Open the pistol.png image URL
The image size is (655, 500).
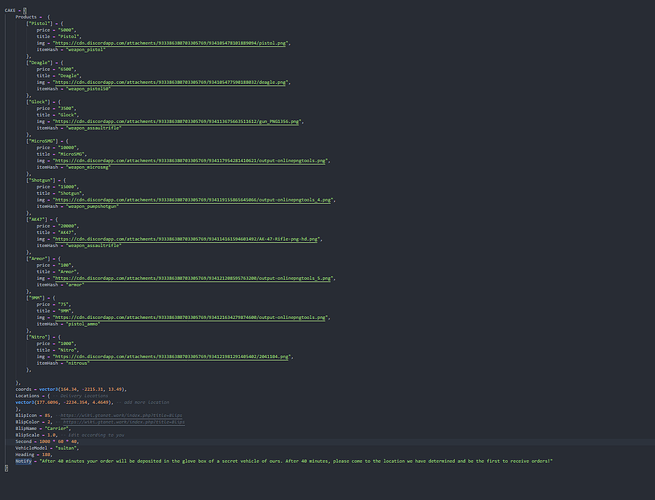pos(170,43)
